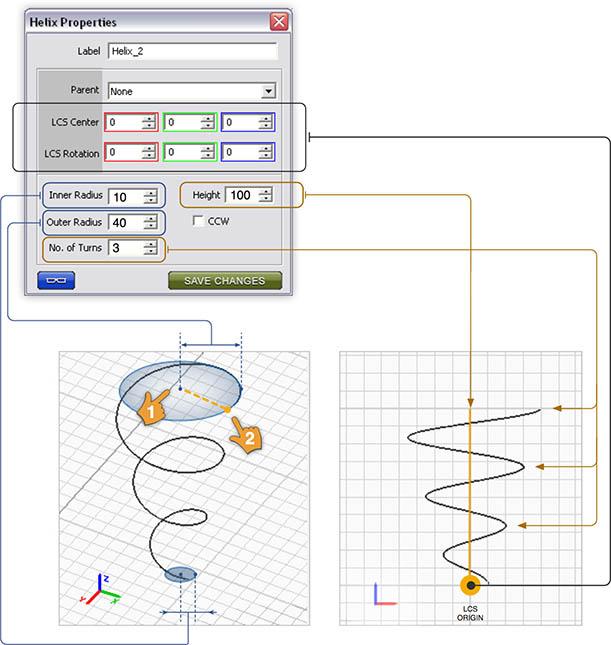Click the small bottom ellipse of the helix

pyautogui.click(x=181, y=574)
